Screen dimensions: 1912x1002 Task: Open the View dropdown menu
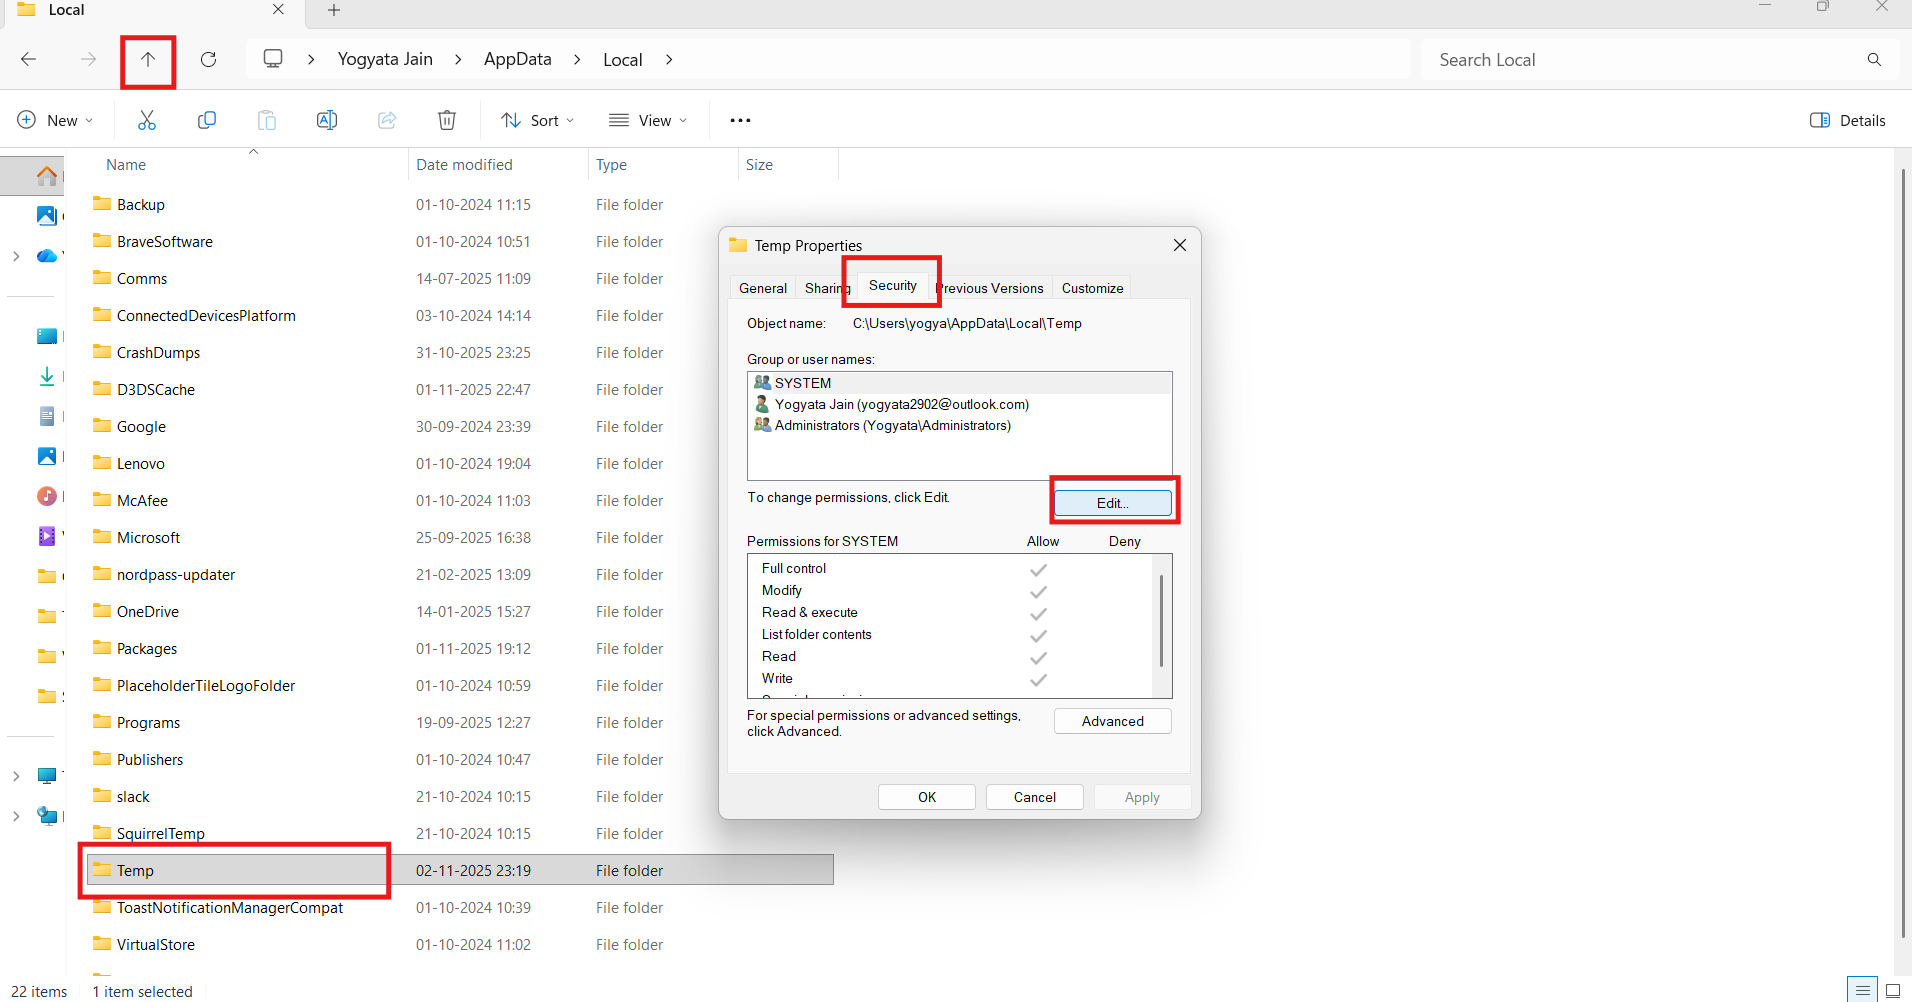point(648,120)
